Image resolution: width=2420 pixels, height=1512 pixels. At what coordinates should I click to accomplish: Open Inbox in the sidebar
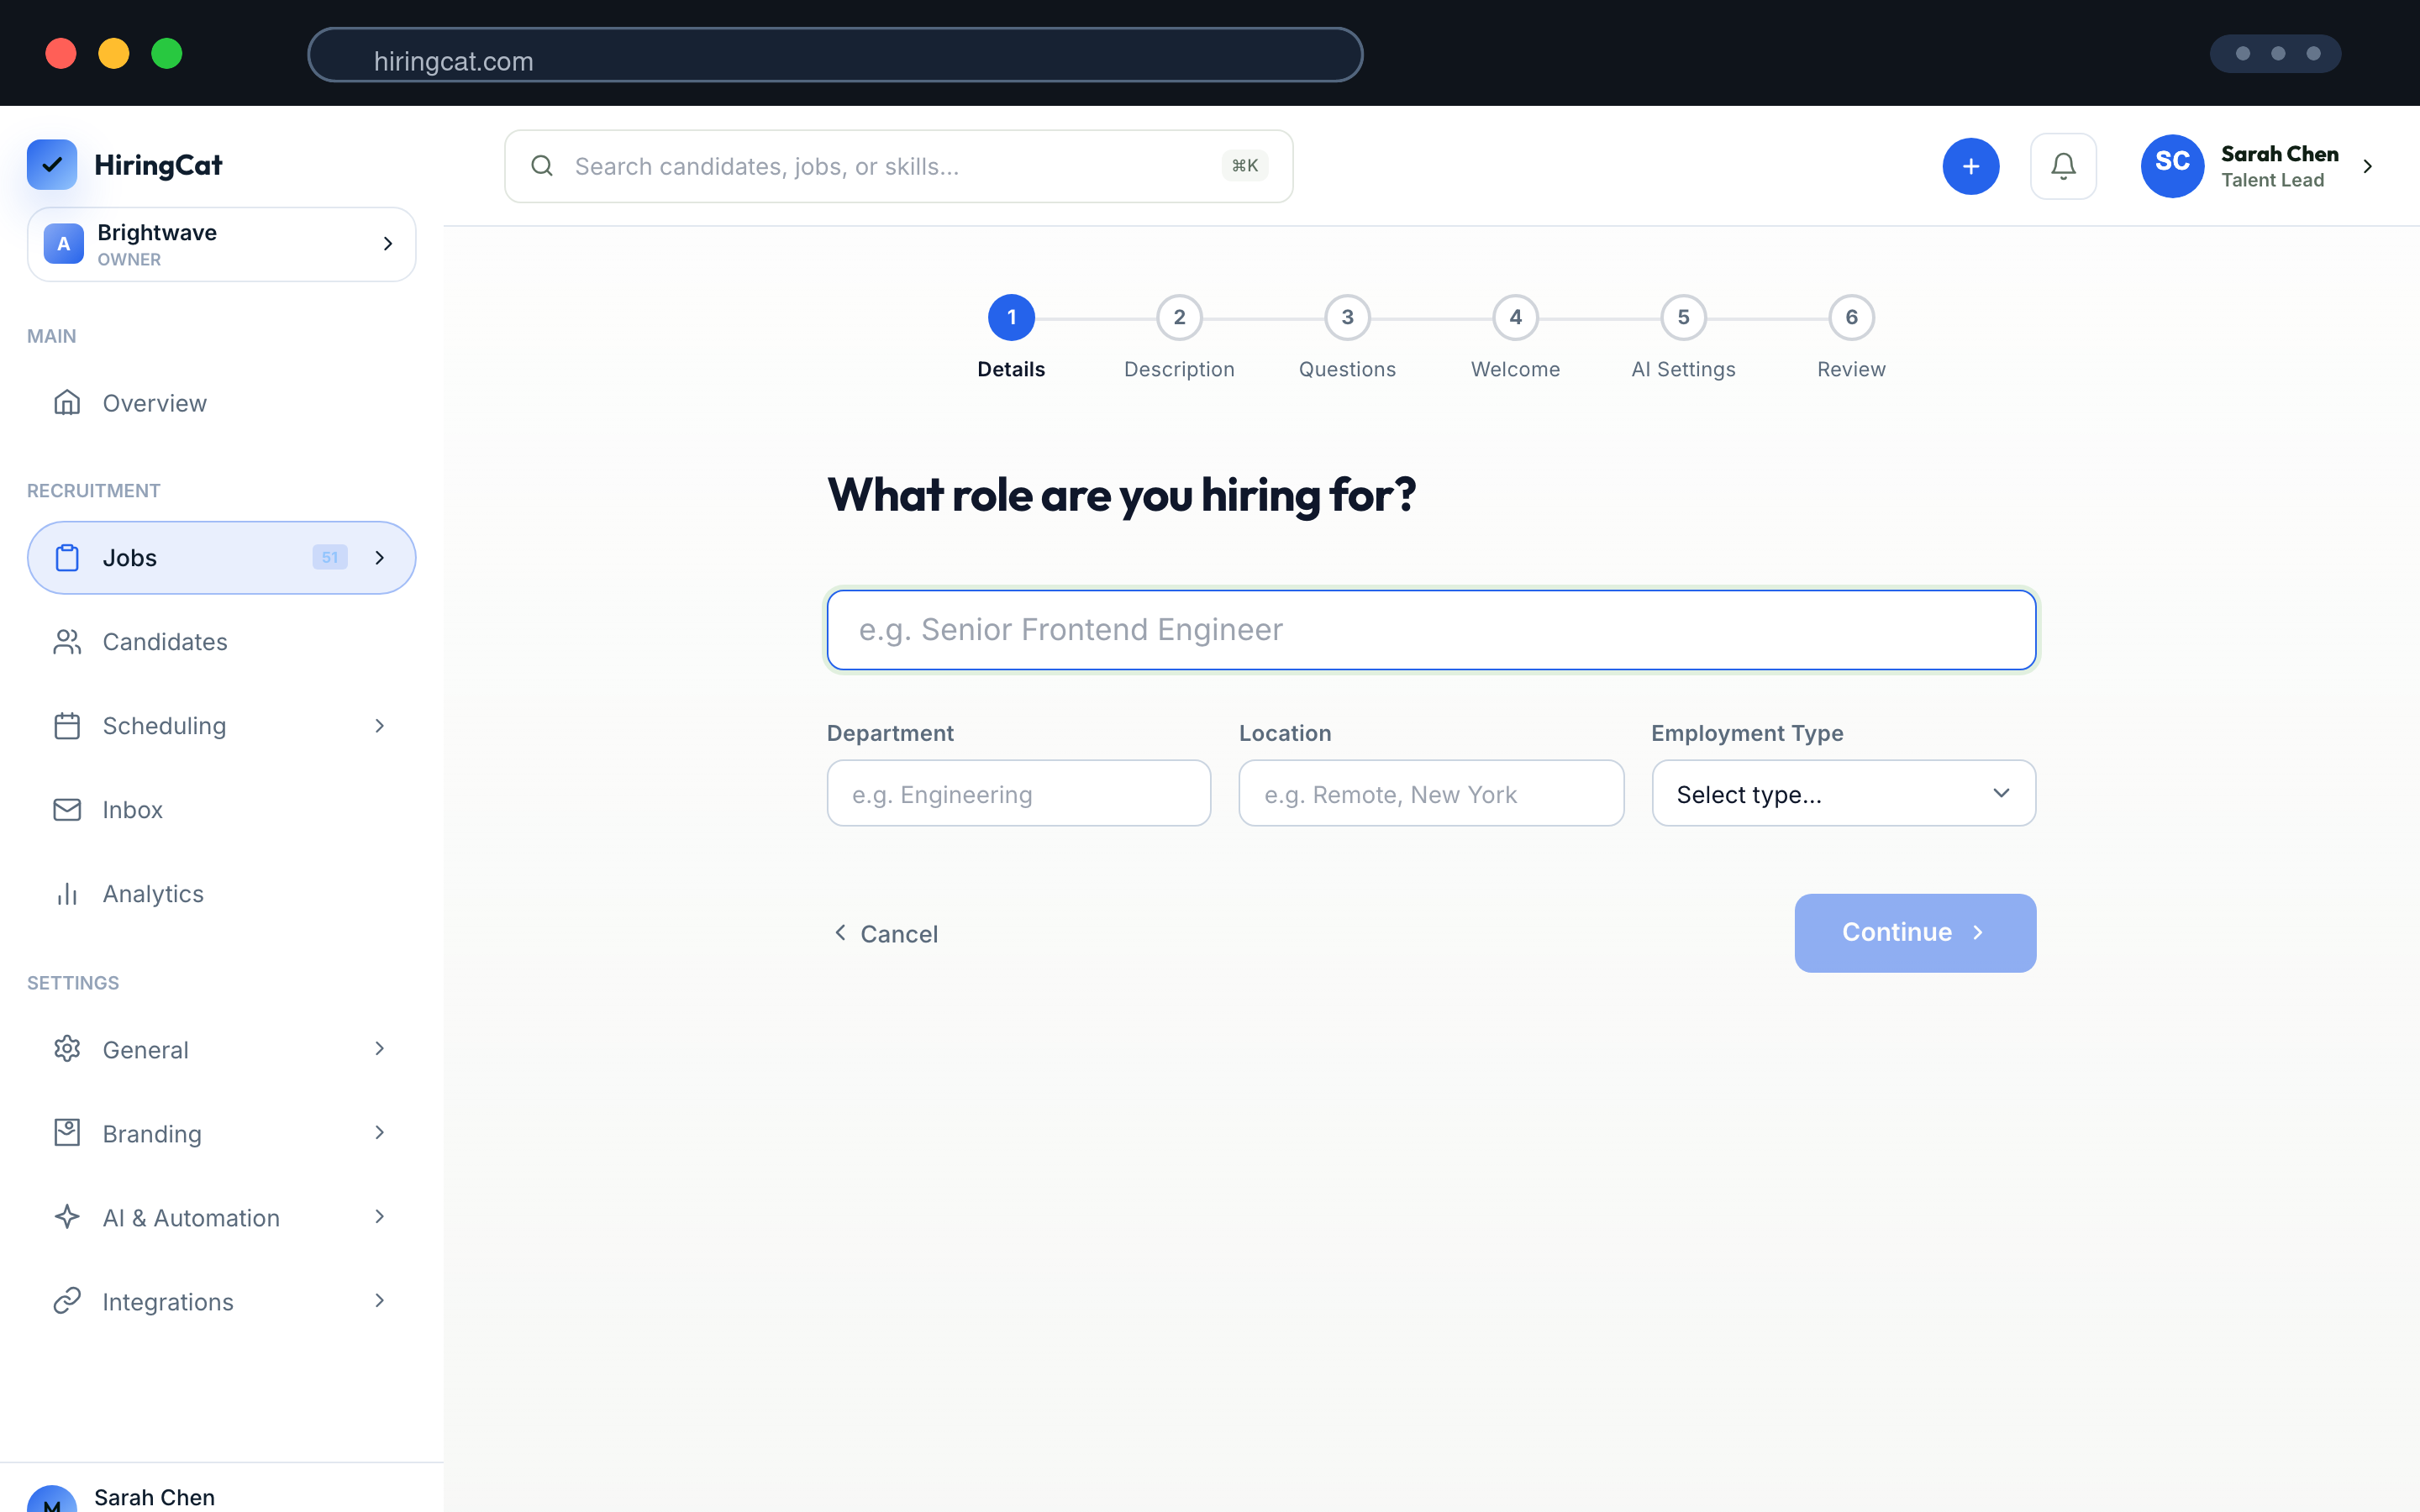[221, 810]
